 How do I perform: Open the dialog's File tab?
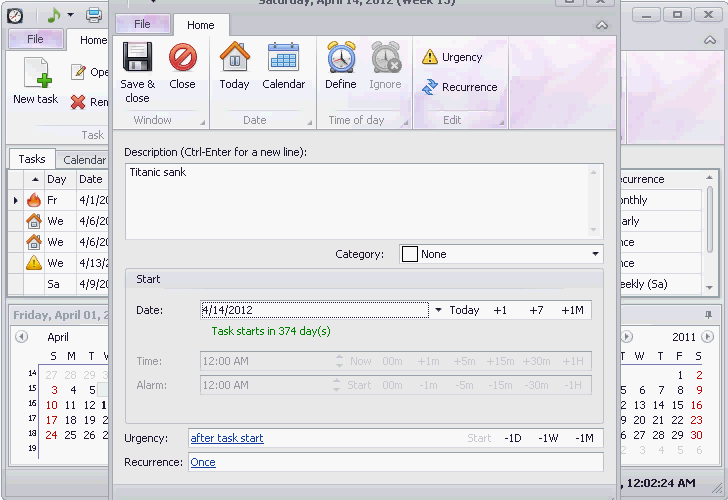click(143, 24)
